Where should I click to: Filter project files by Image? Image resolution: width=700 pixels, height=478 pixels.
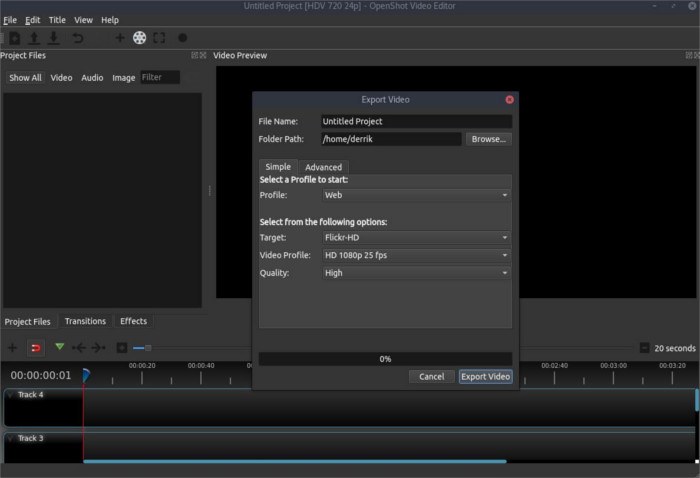pyautogui.click(x=124, y=78)
